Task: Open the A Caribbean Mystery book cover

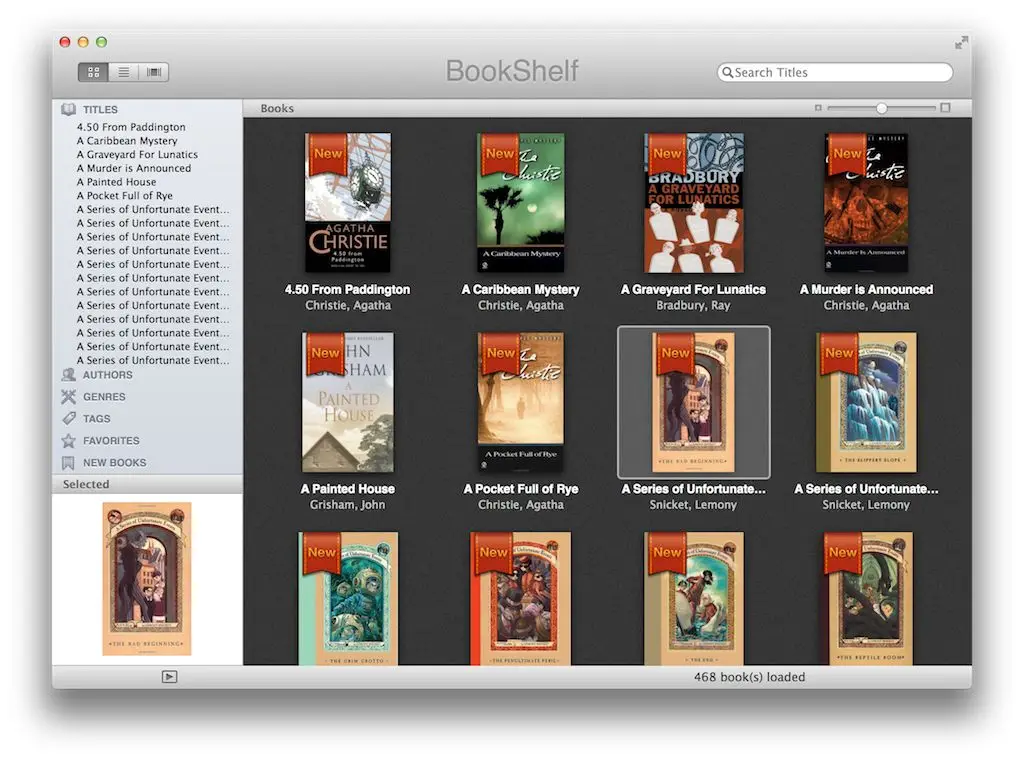Action: pyautogui.click(x=520, y=202)
